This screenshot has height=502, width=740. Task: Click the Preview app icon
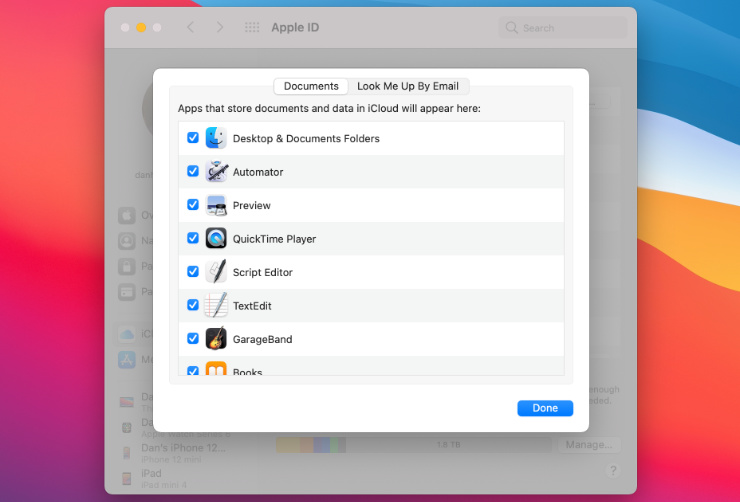tap(216, 205)
